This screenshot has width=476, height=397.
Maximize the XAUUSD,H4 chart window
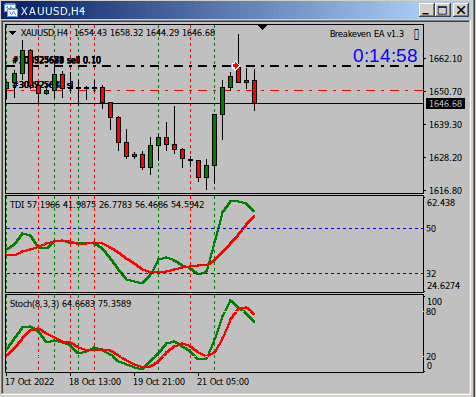click(x=443, y=10)
